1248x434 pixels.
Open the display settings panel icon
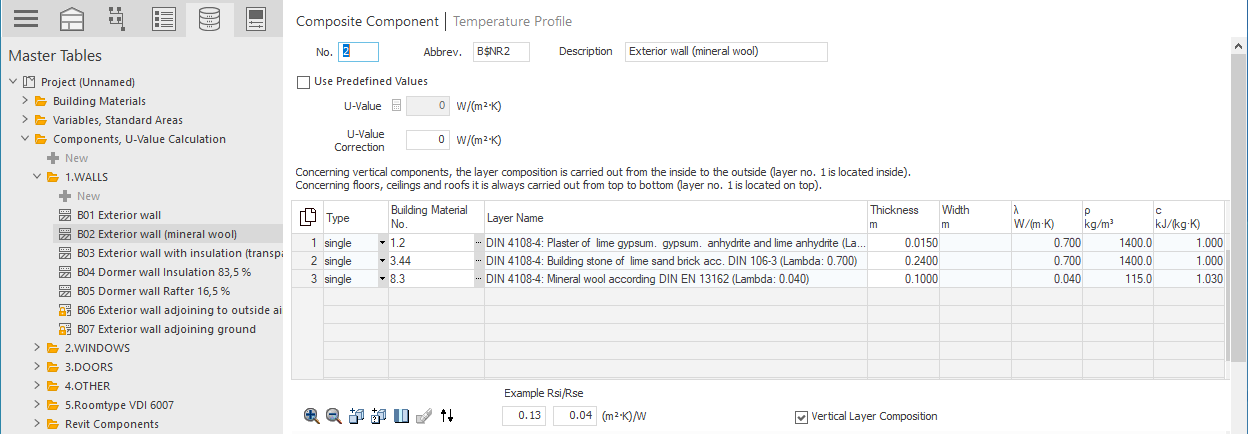coord(256,18)
